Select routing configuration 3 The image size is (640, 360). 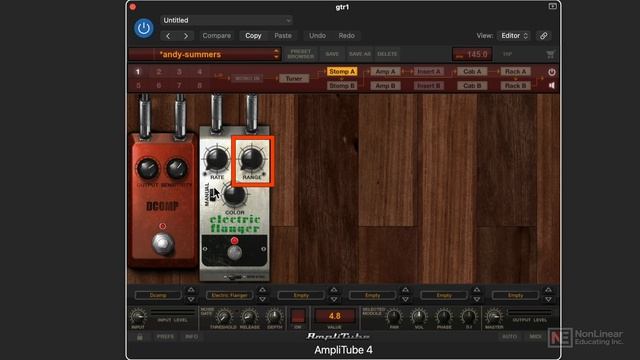click(179, 72)
